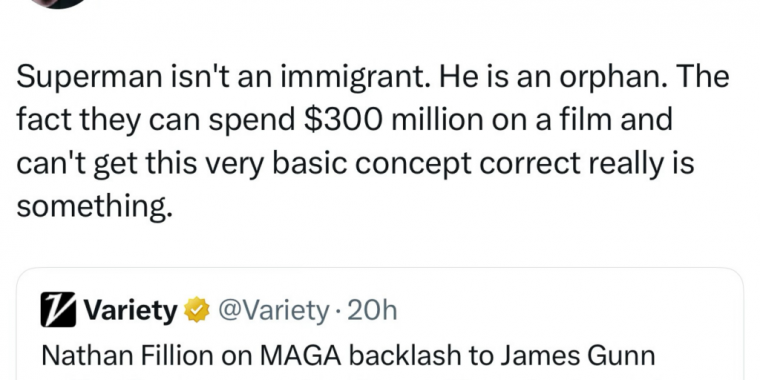Click the word "backlash" in the quoted post
This screenshot has width=760, height=380.
(x=405, y=355)
